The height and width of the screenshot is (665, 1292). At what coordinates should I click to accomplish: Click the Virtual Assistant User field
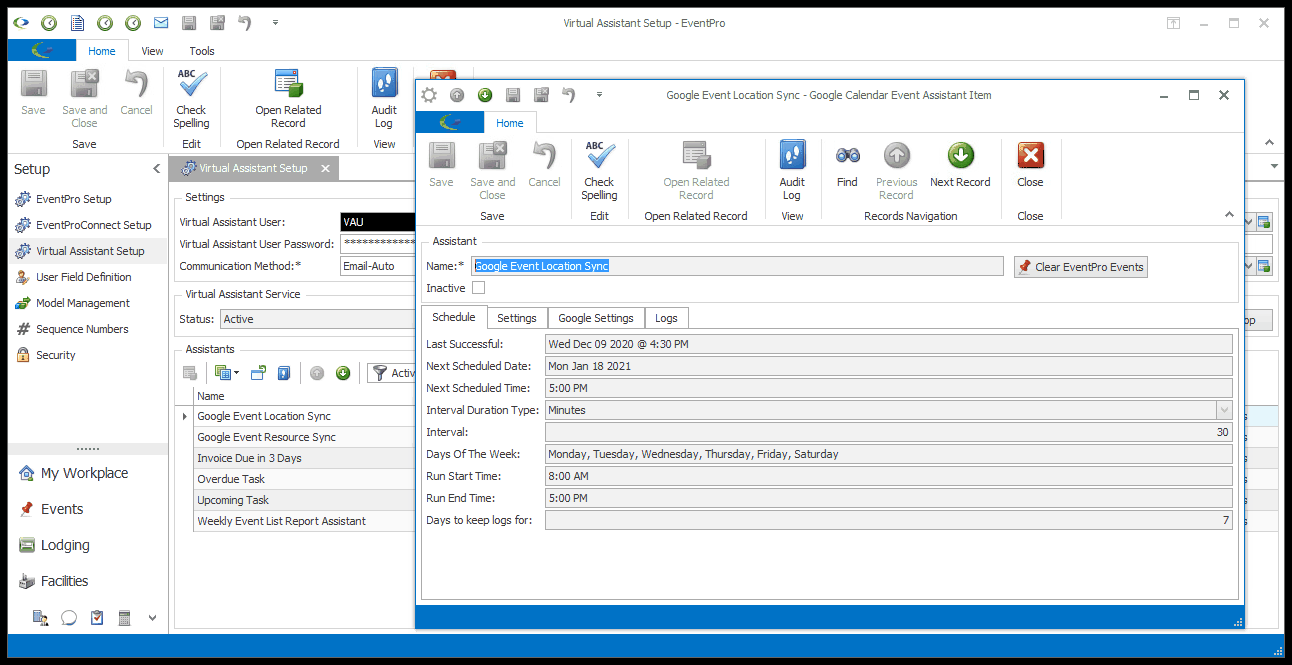pyautogui.click(x=377, y=222)
